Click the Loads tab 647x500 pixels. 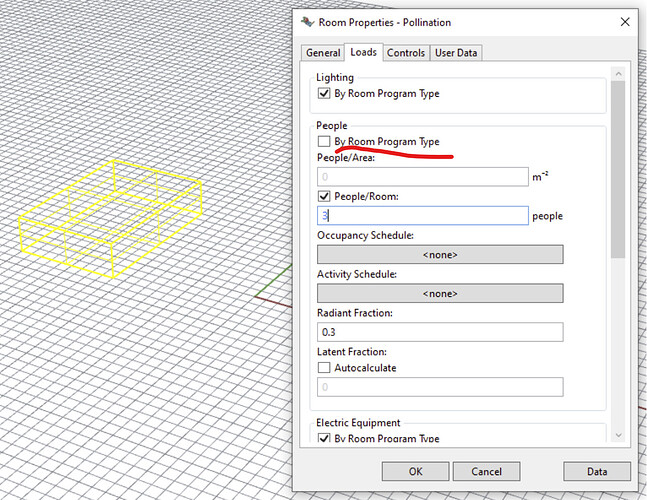tap(363, 53)
